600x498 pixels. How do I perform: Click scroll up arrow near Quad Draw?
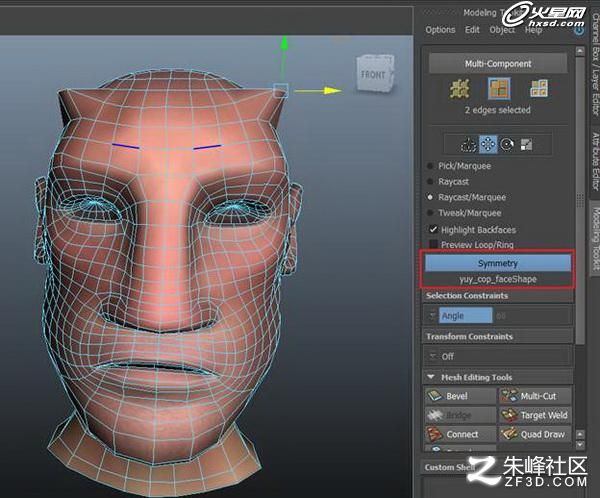pos(580,434)
